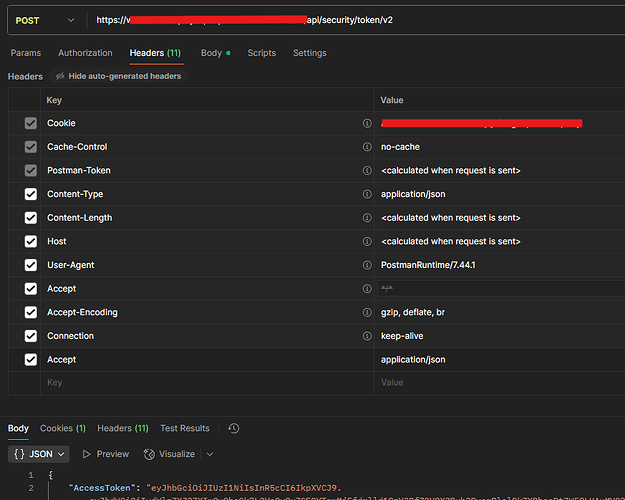Click the Preview button
Image resolution: width=625 pixels, height=500 pixels.
[106, 454]
